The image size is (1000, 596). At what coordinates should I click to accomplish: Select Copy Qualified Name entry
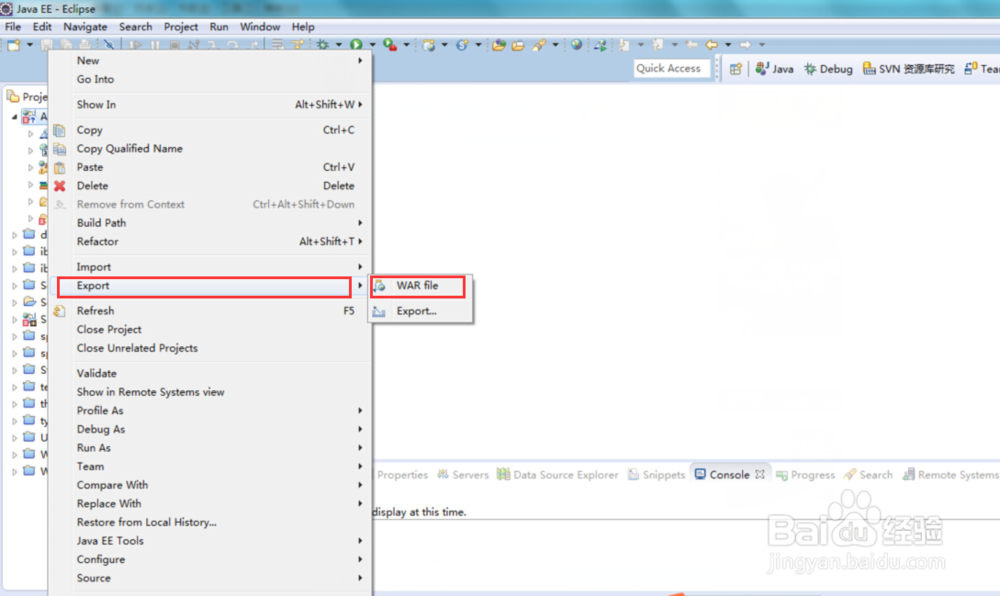[210, 149]
